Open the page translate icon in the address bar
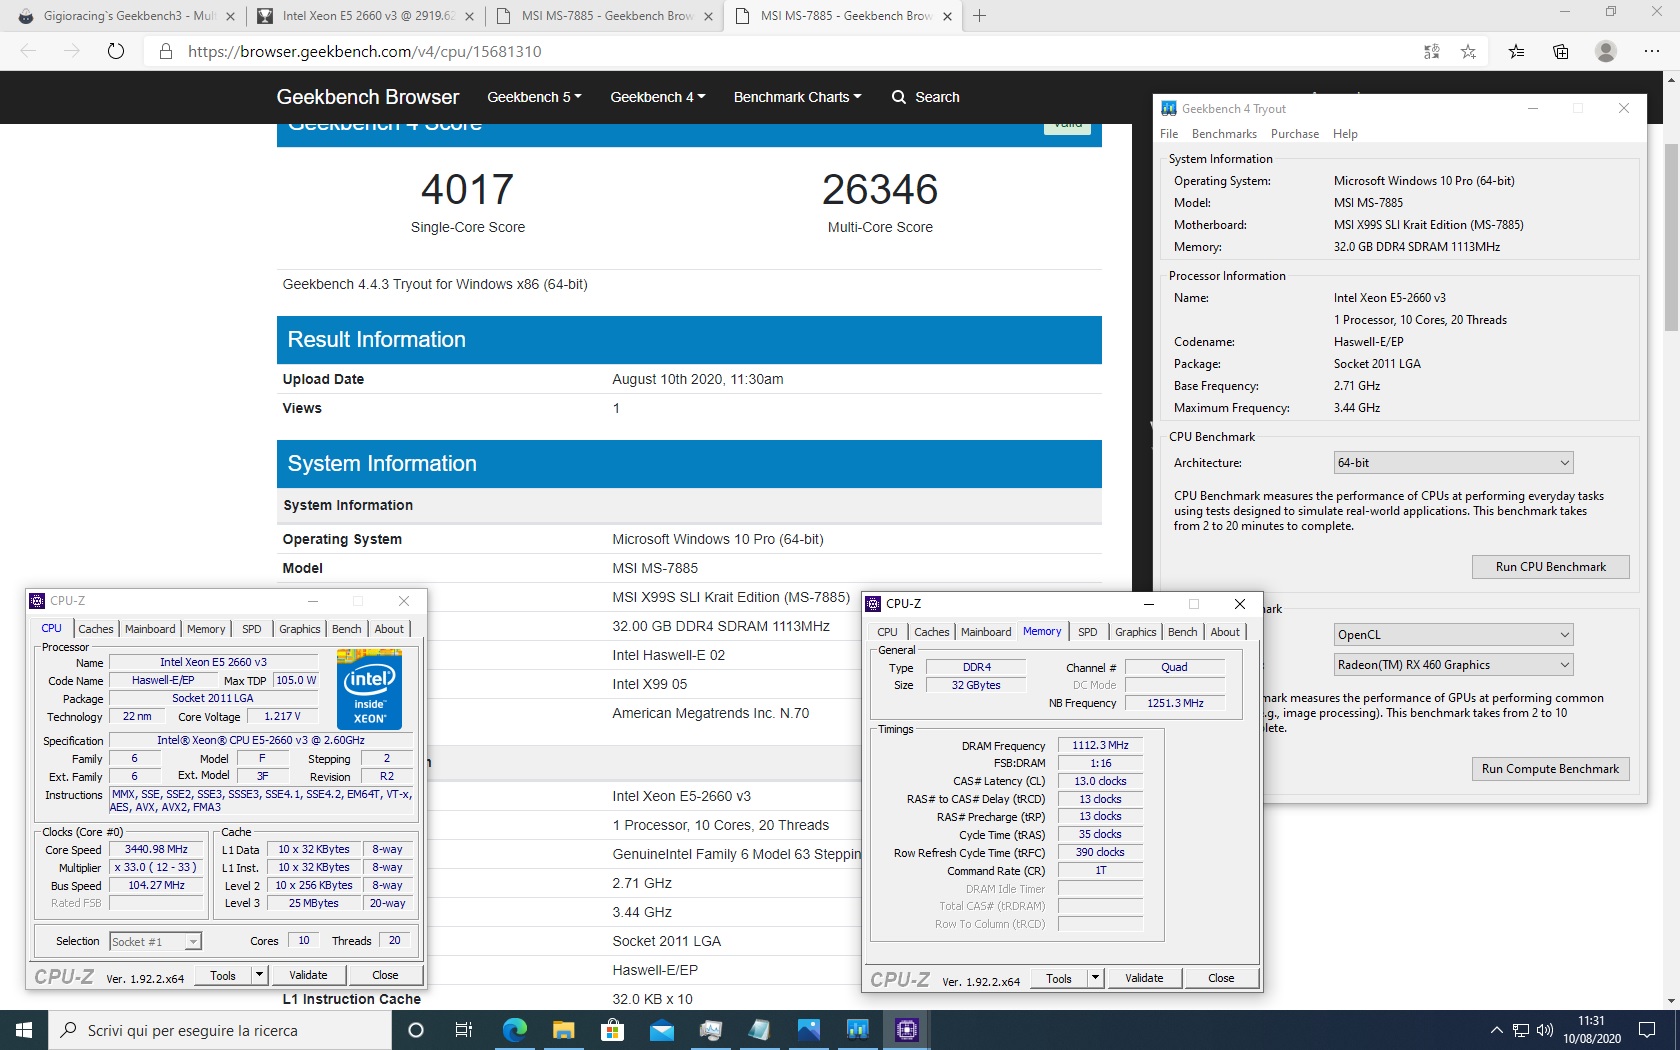The image size is (1680, 1050). (1431, 51)
